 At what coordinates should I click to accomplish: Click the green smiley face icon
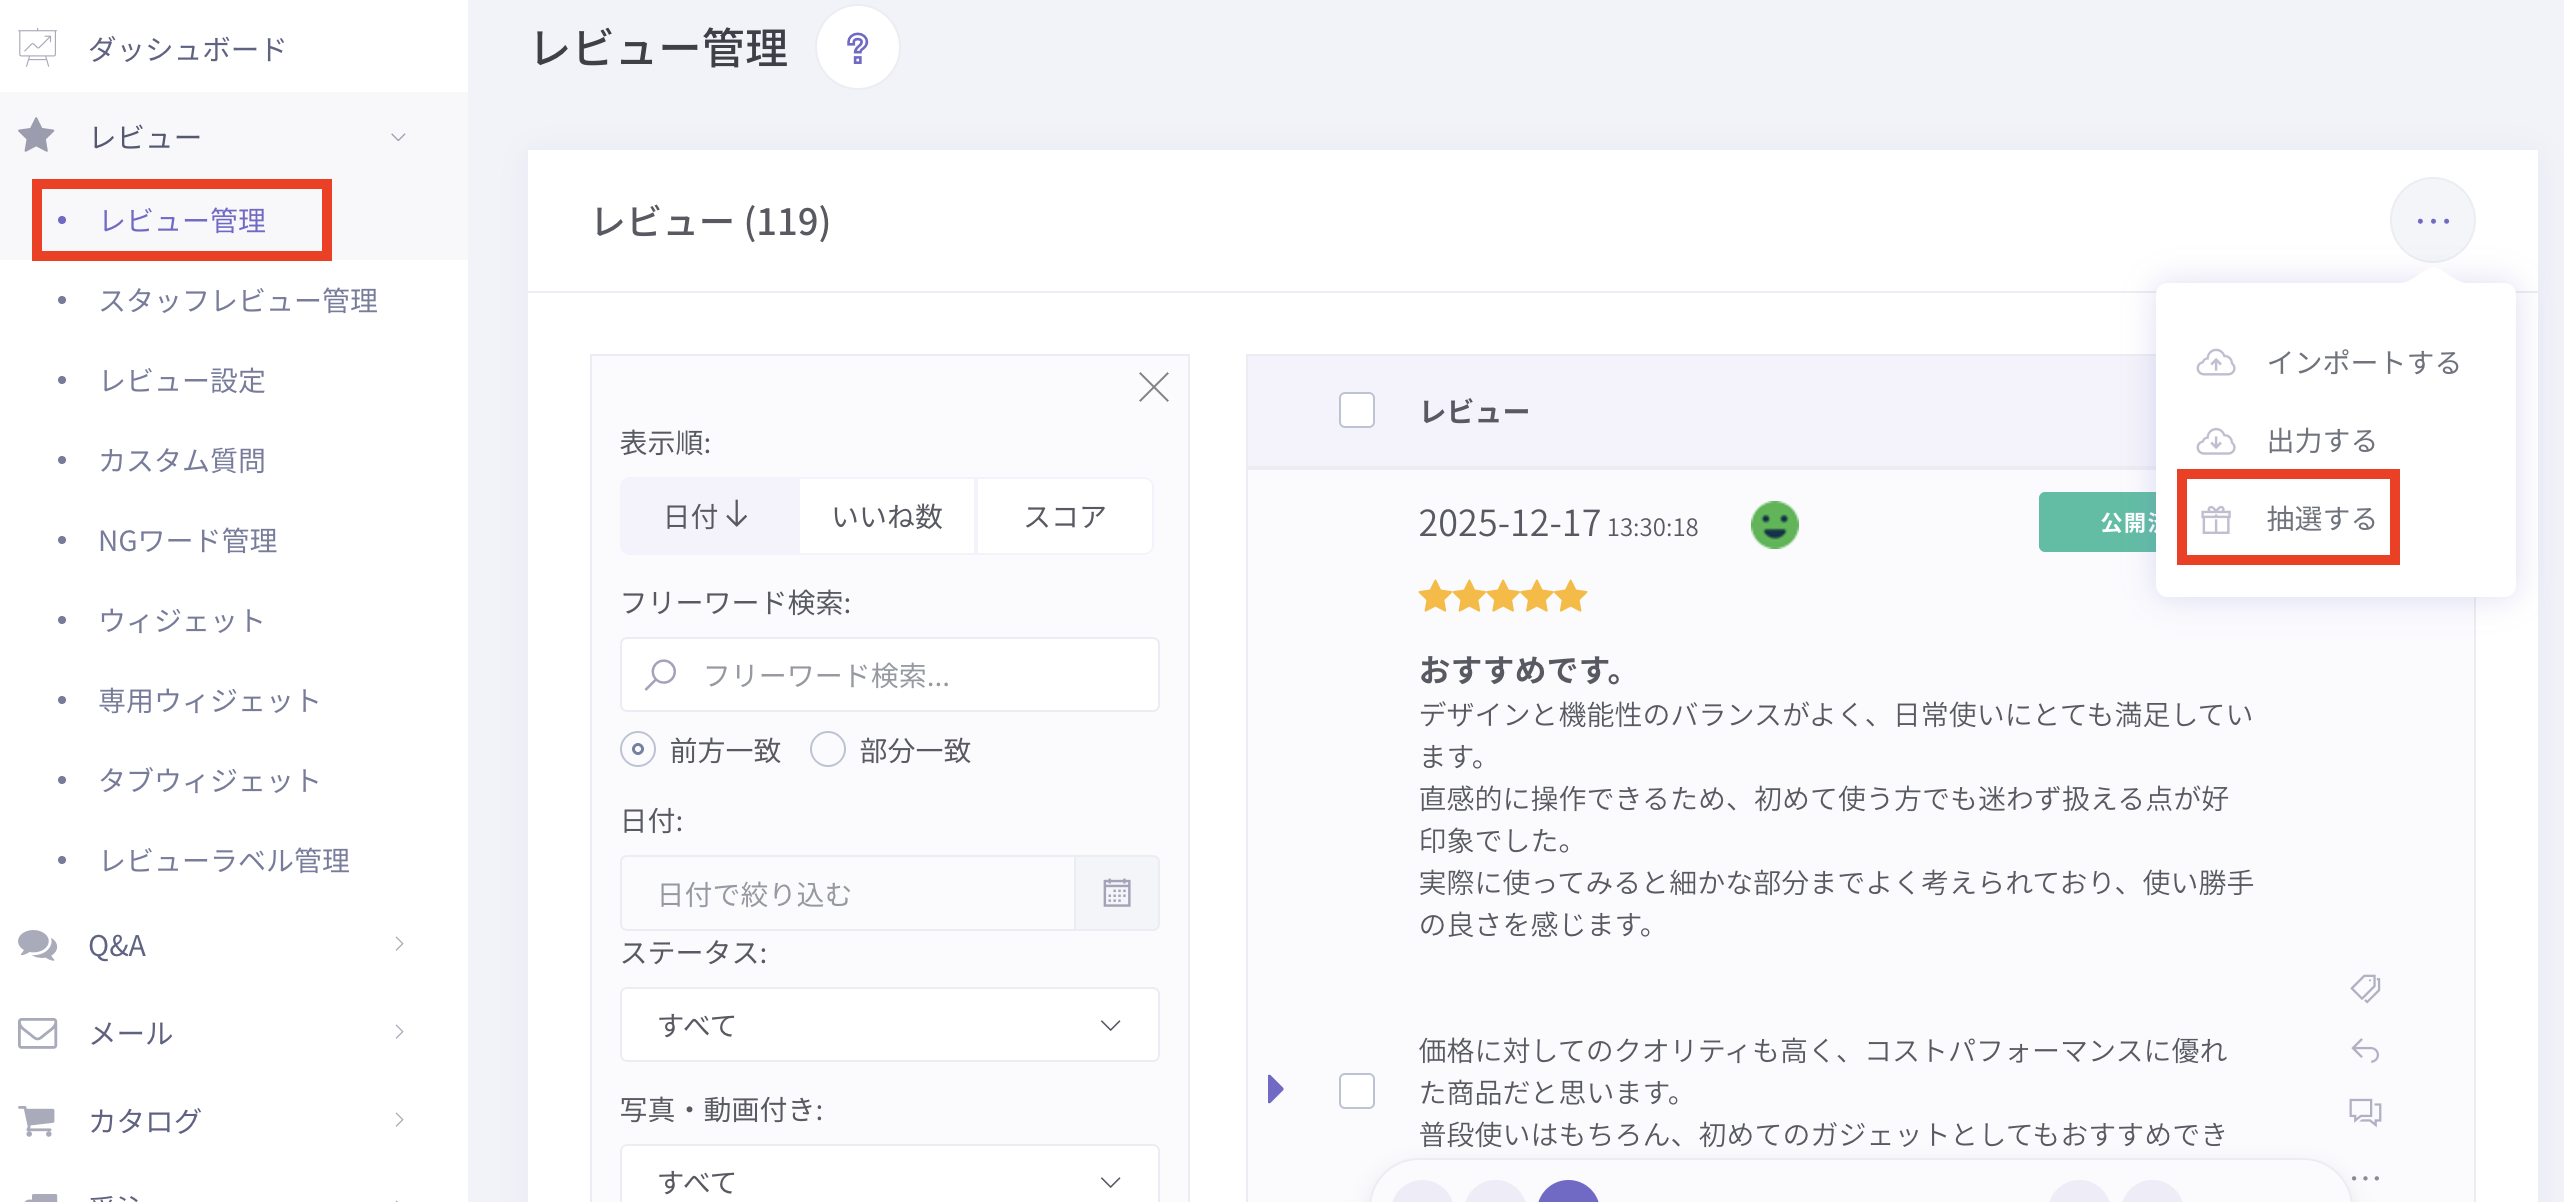point(1774,524)
